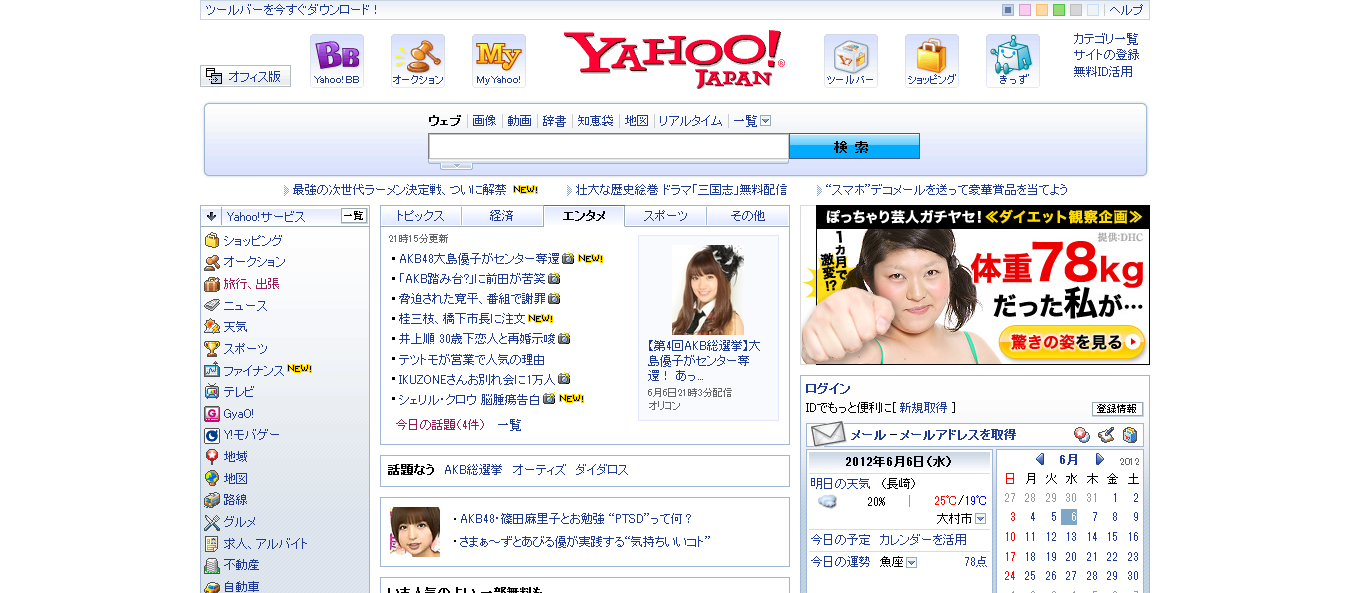Screen dimensions: 1349x593
Task: Open headline AKB48大島優子がセンター奪還
Action: click(x=479, y=259)
